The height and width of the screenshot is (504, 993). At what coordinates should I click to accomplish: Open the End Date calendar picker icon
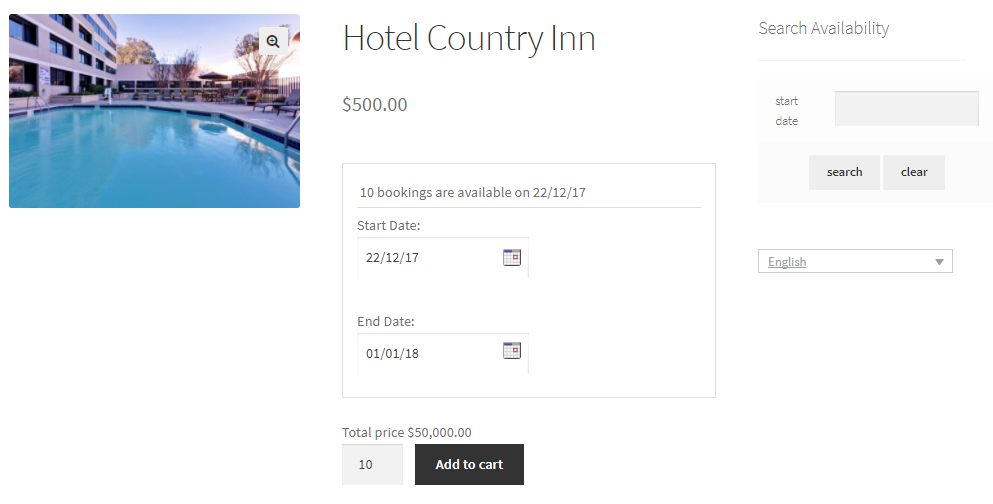point(511,350)
